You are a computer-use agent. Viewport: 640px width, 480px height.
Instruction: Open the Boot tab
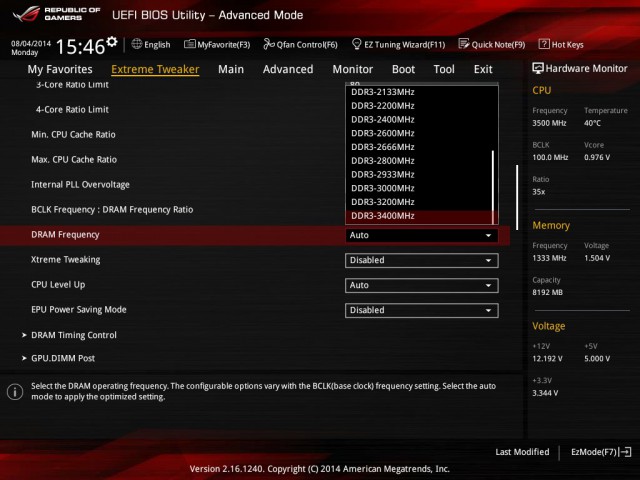click(403, 69)
